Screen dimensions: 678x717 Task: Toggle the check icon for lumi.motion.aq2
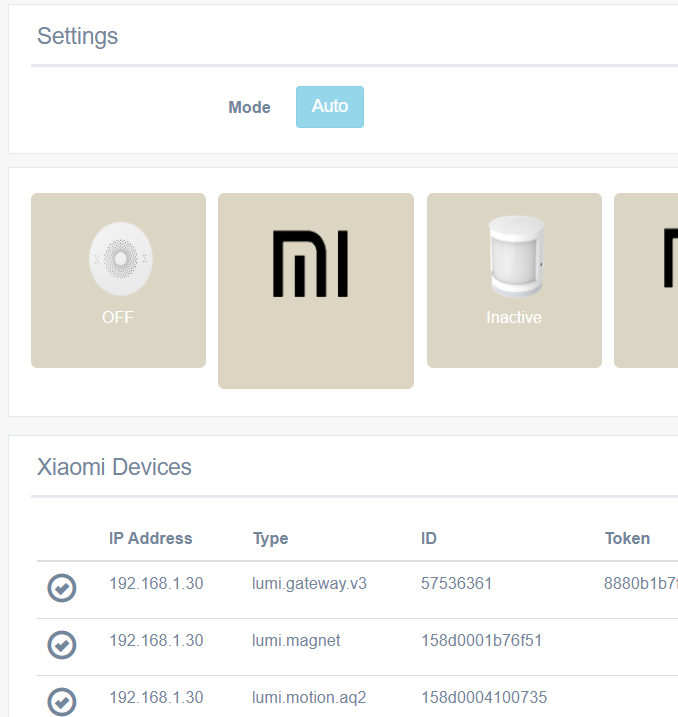[62, 700]
